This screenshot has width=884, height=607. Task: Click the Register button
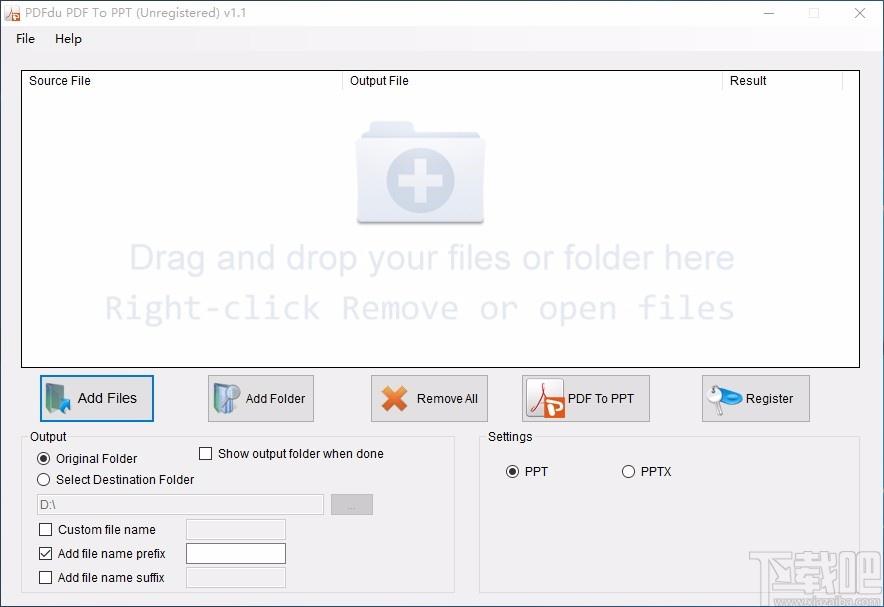[x=755, y=398]
